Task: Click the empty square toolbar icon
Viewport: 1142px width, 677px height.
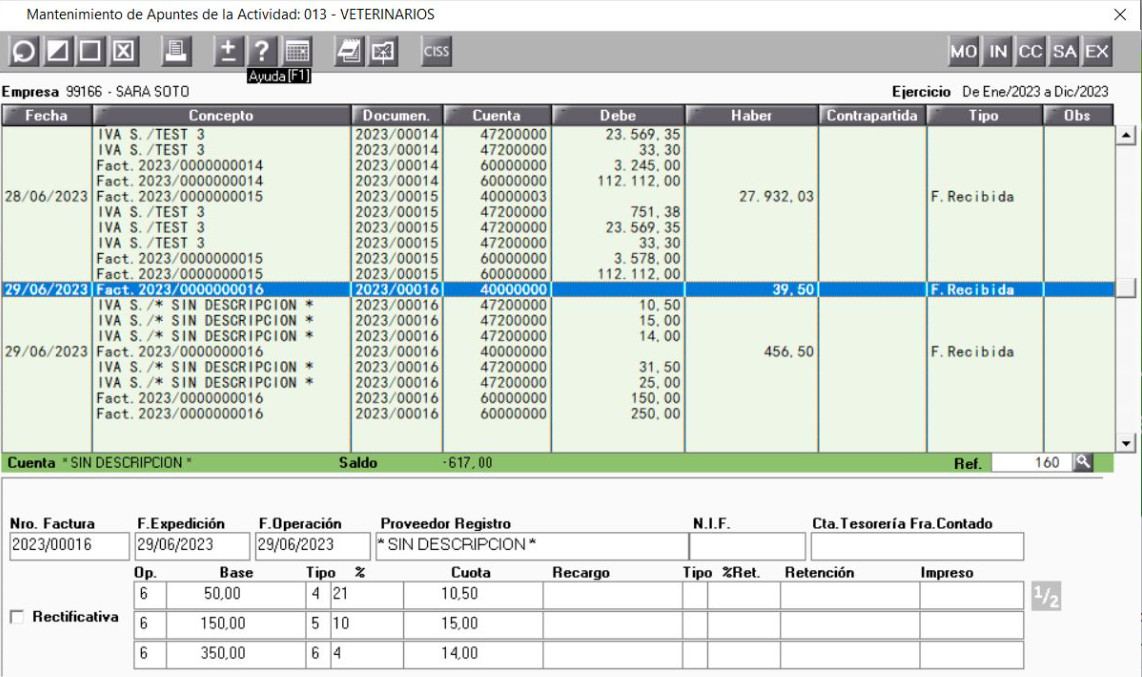Action: click(x=90, y=51)
